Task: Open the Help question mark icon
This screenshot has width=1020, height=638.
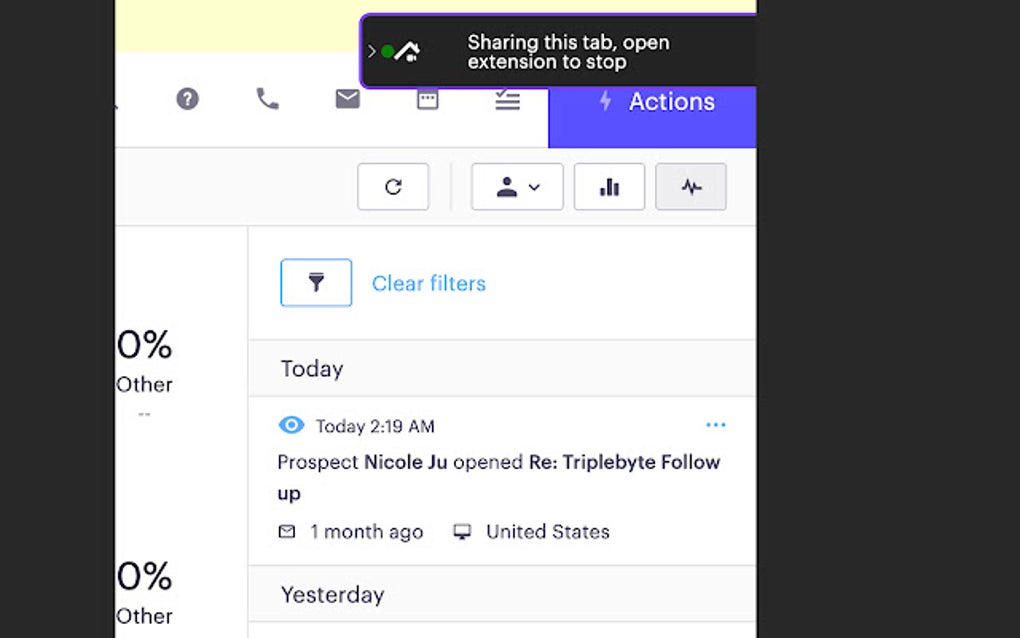Action: click(187, 99)
